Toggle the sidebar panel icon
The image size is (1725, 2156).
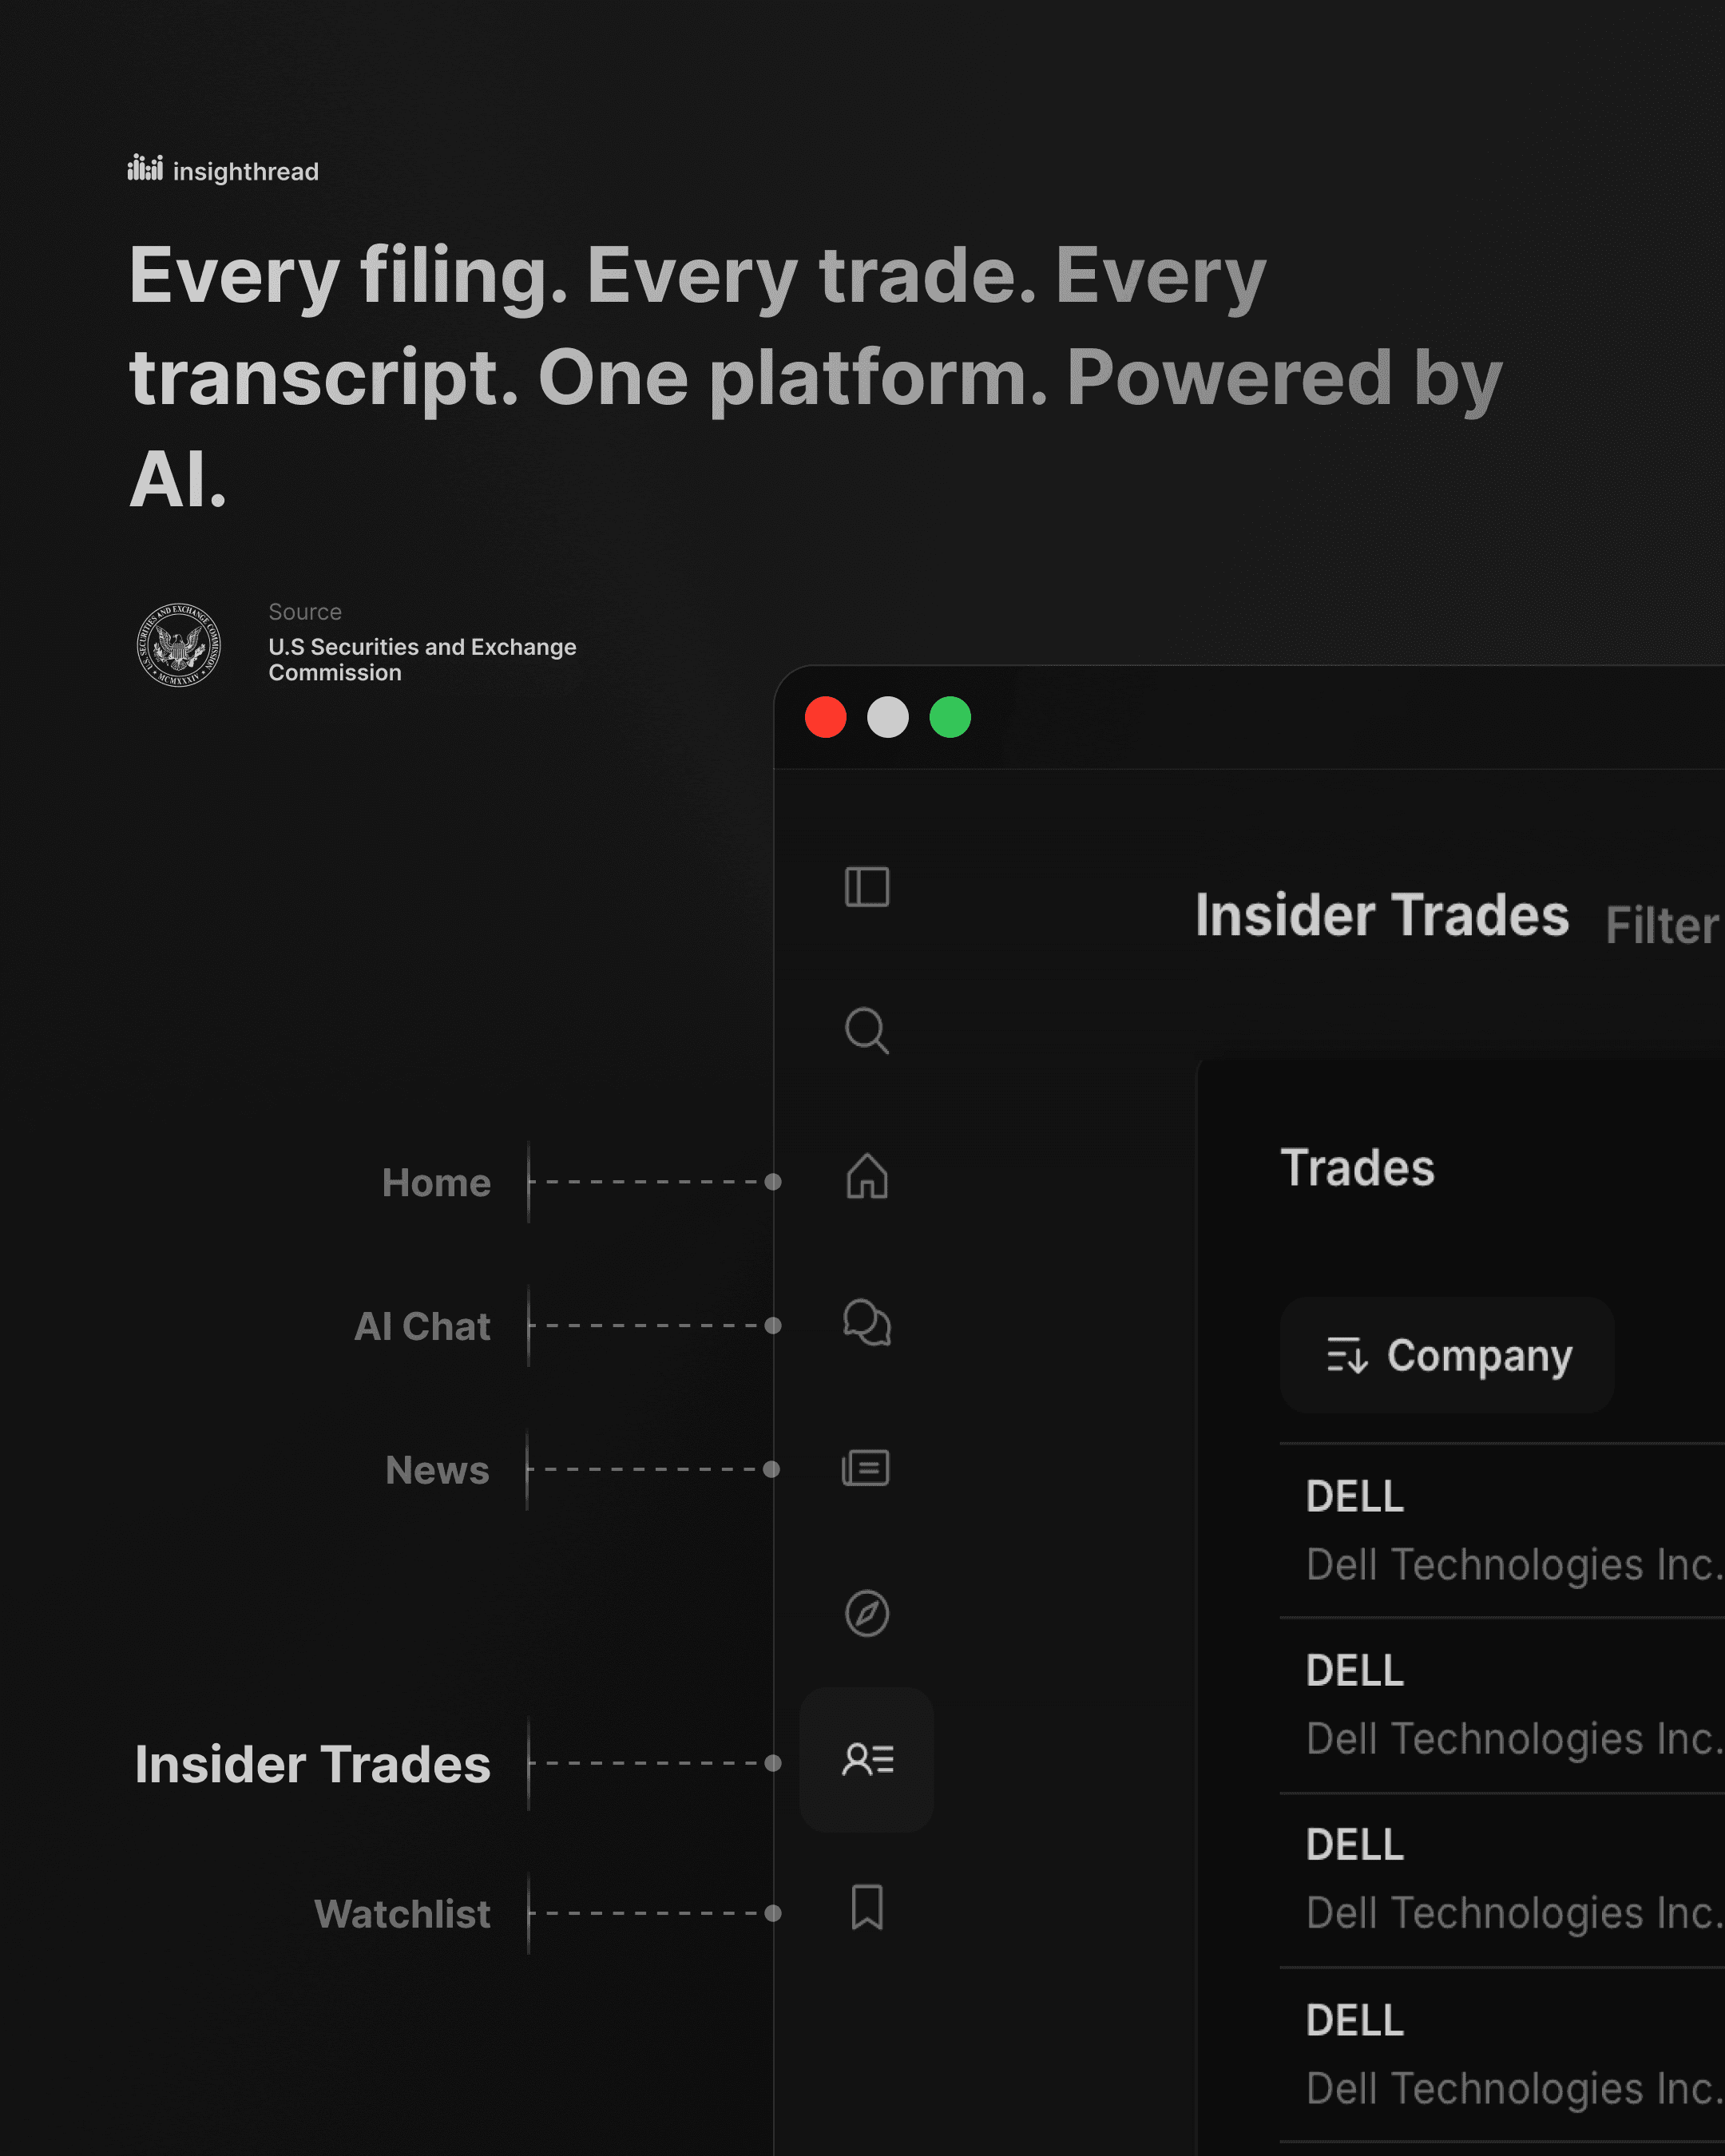point(866,887)
